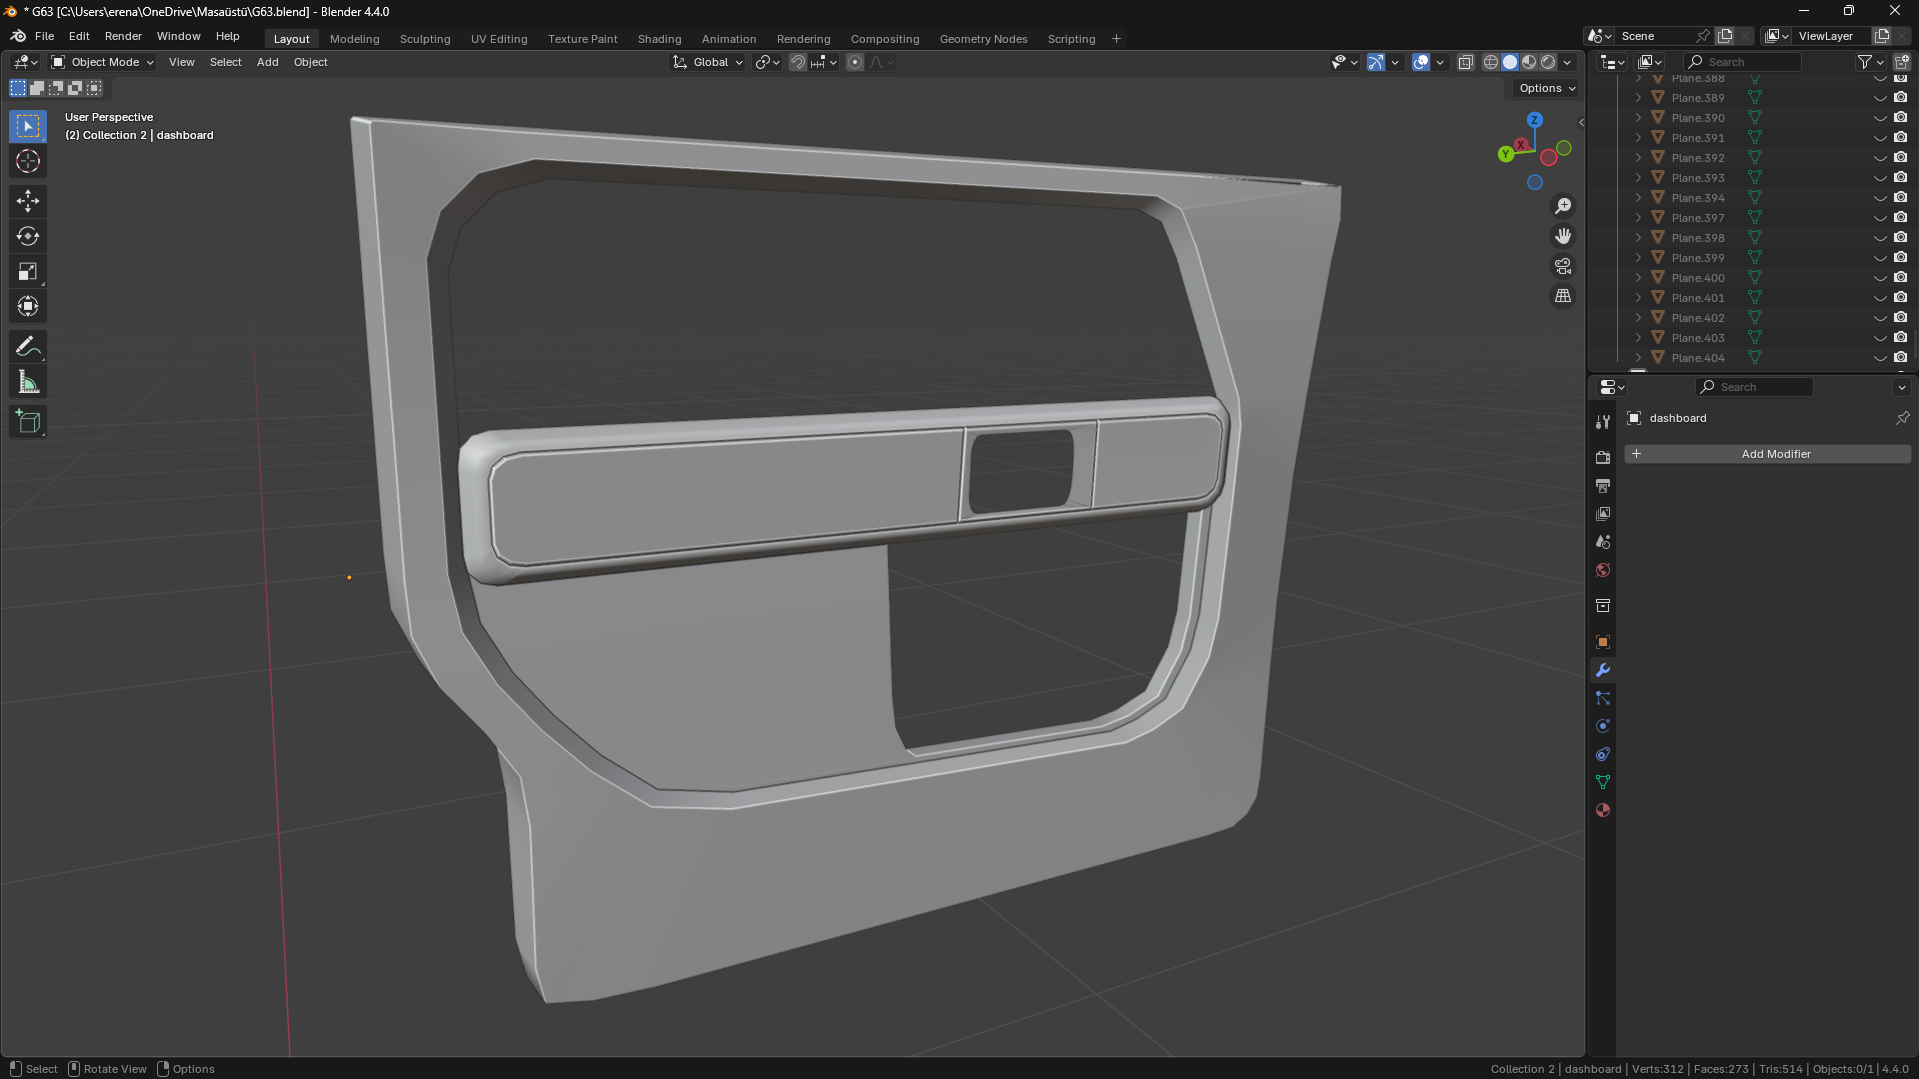Choose the Move tool
The width and height of the screenshot is (1919, 1079).
click(28, 201)
